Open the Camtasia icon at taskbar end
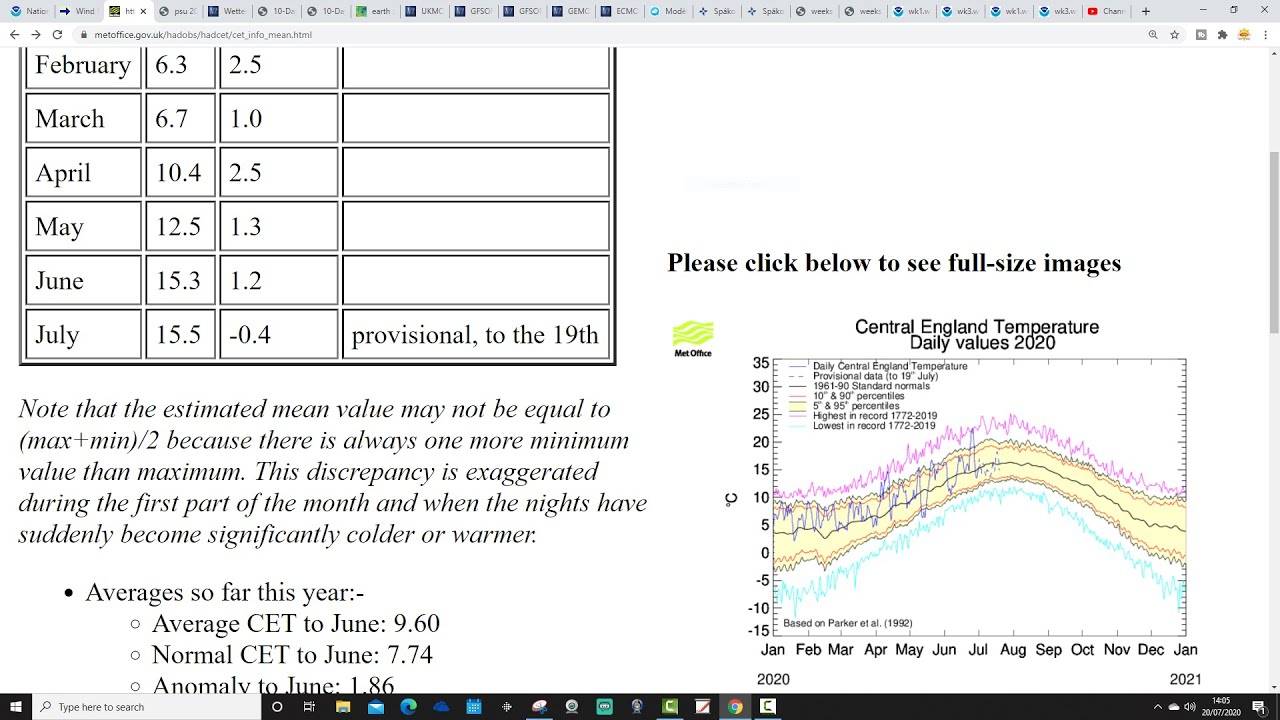 click(768, 707)
